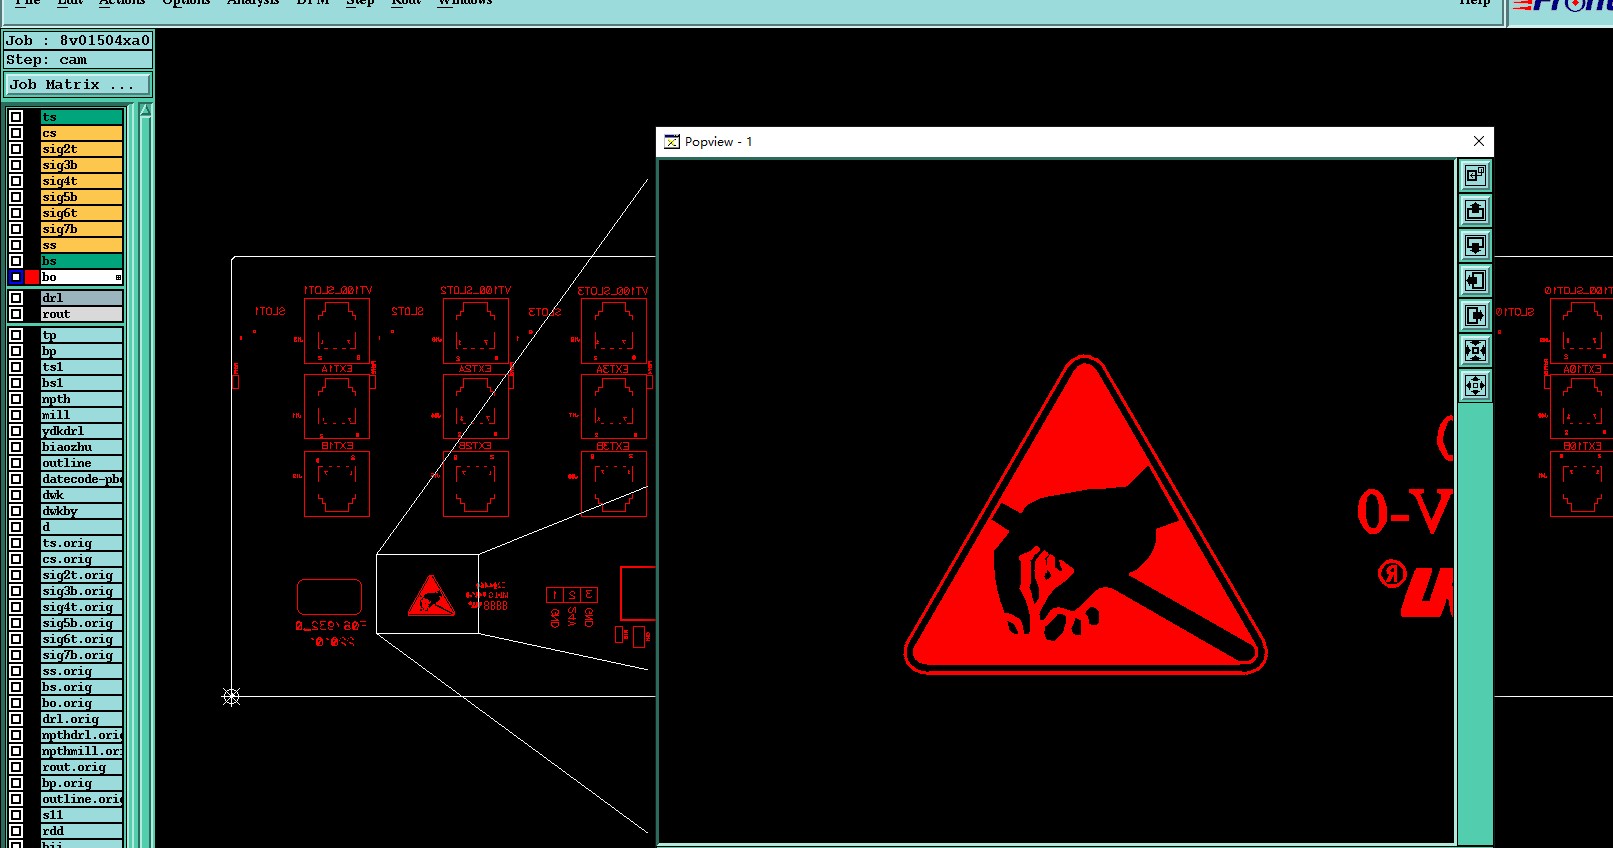The height and width of the screenshot is (848, 1613).
Task: Select the drl layer row
Action: [81, 298]
